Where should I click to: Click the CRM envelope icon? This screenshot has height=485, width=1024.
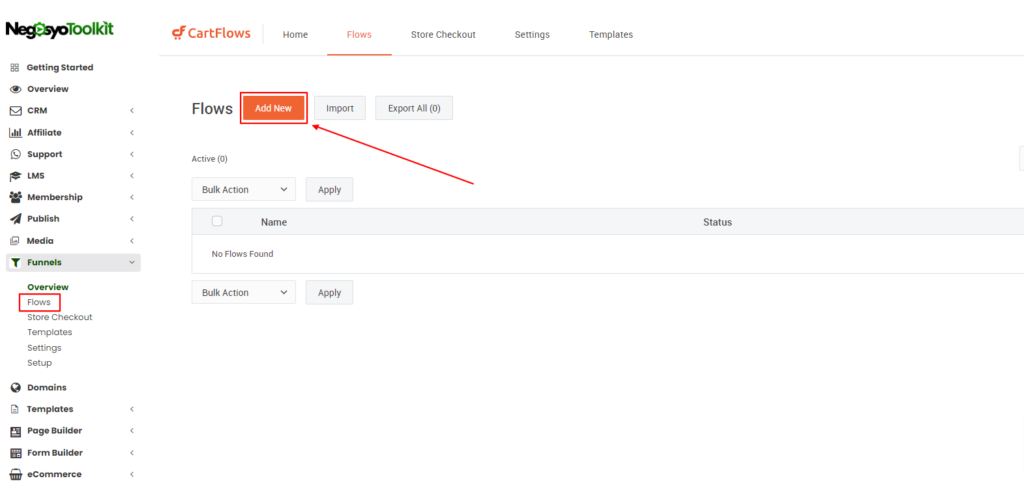pos(16,111)
